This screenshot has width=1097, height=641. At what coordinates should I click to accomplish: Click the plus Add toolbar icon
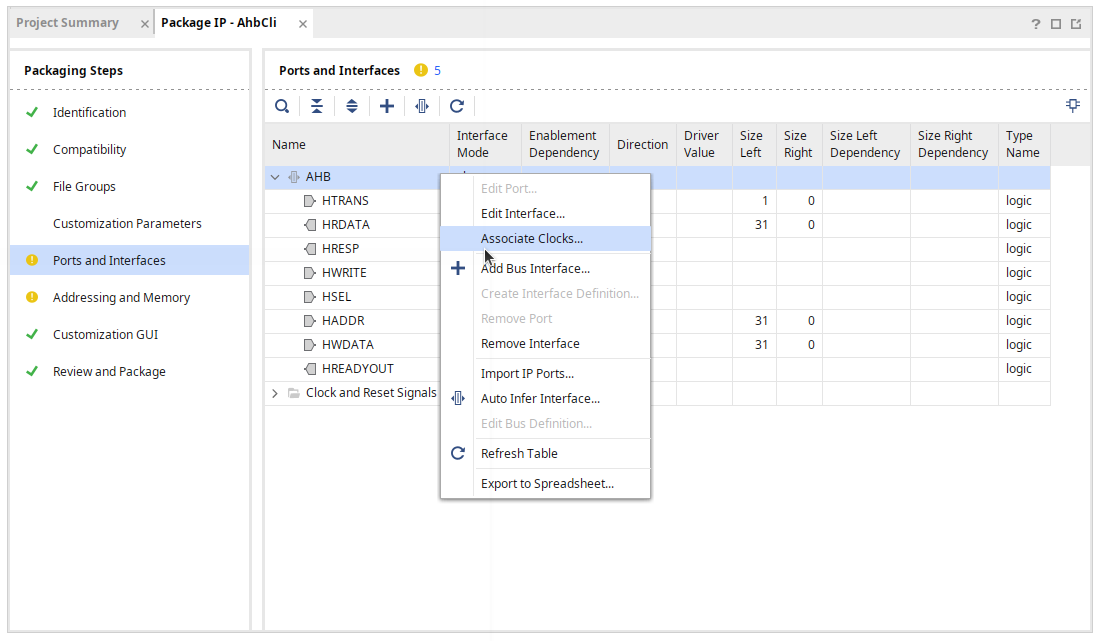click(387, 106)
